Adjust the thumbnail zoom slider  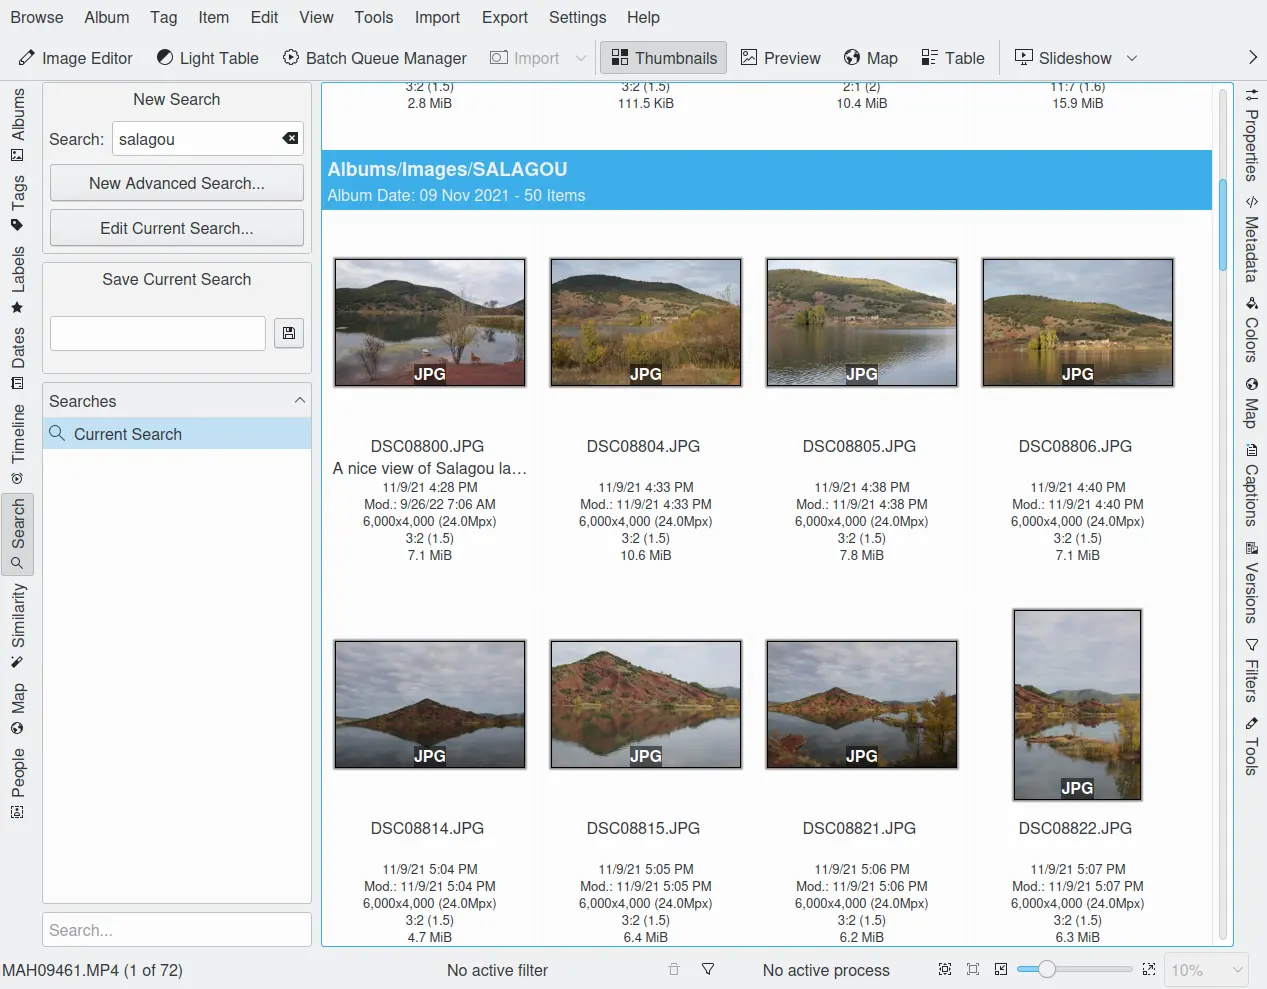[x=1047, y=970]
